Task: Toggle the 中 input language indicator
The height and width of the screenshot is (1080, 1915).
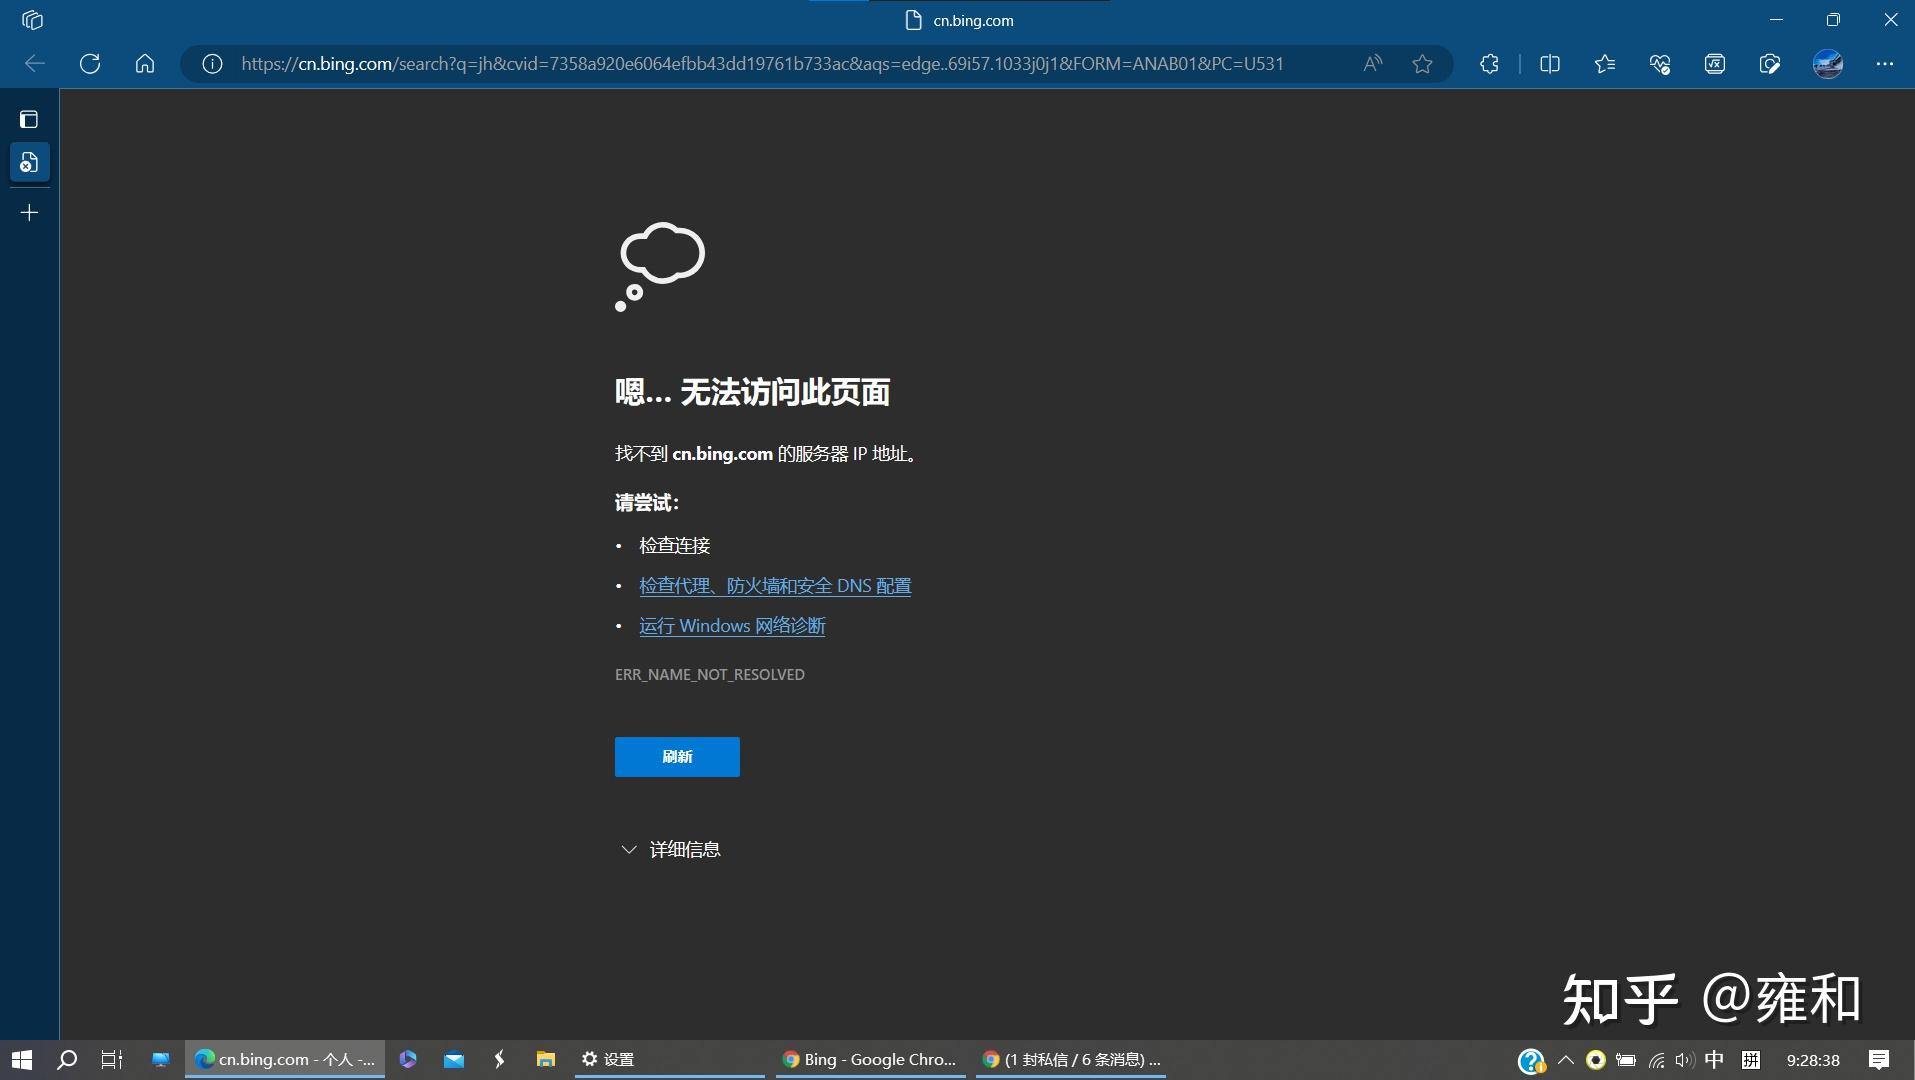Action: pyautogui.click(x=1714, y=1060)
